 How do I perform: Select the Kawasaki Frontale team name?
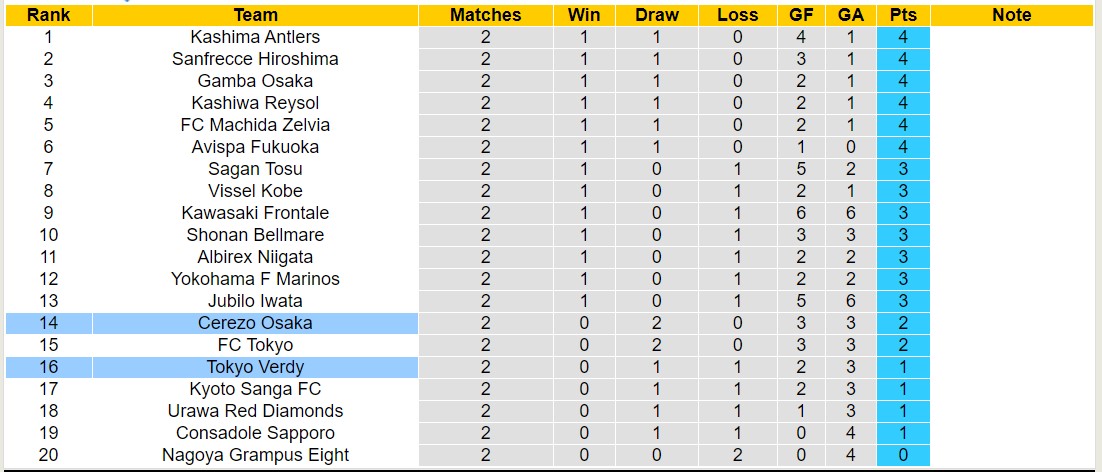(255, 213)
